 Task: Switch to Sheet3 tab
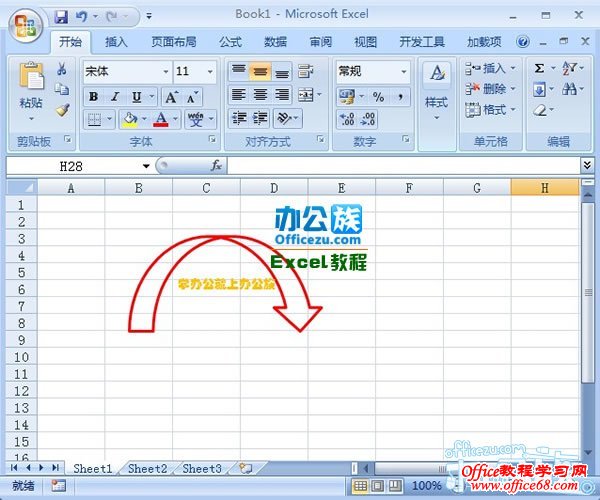(202, 468)
